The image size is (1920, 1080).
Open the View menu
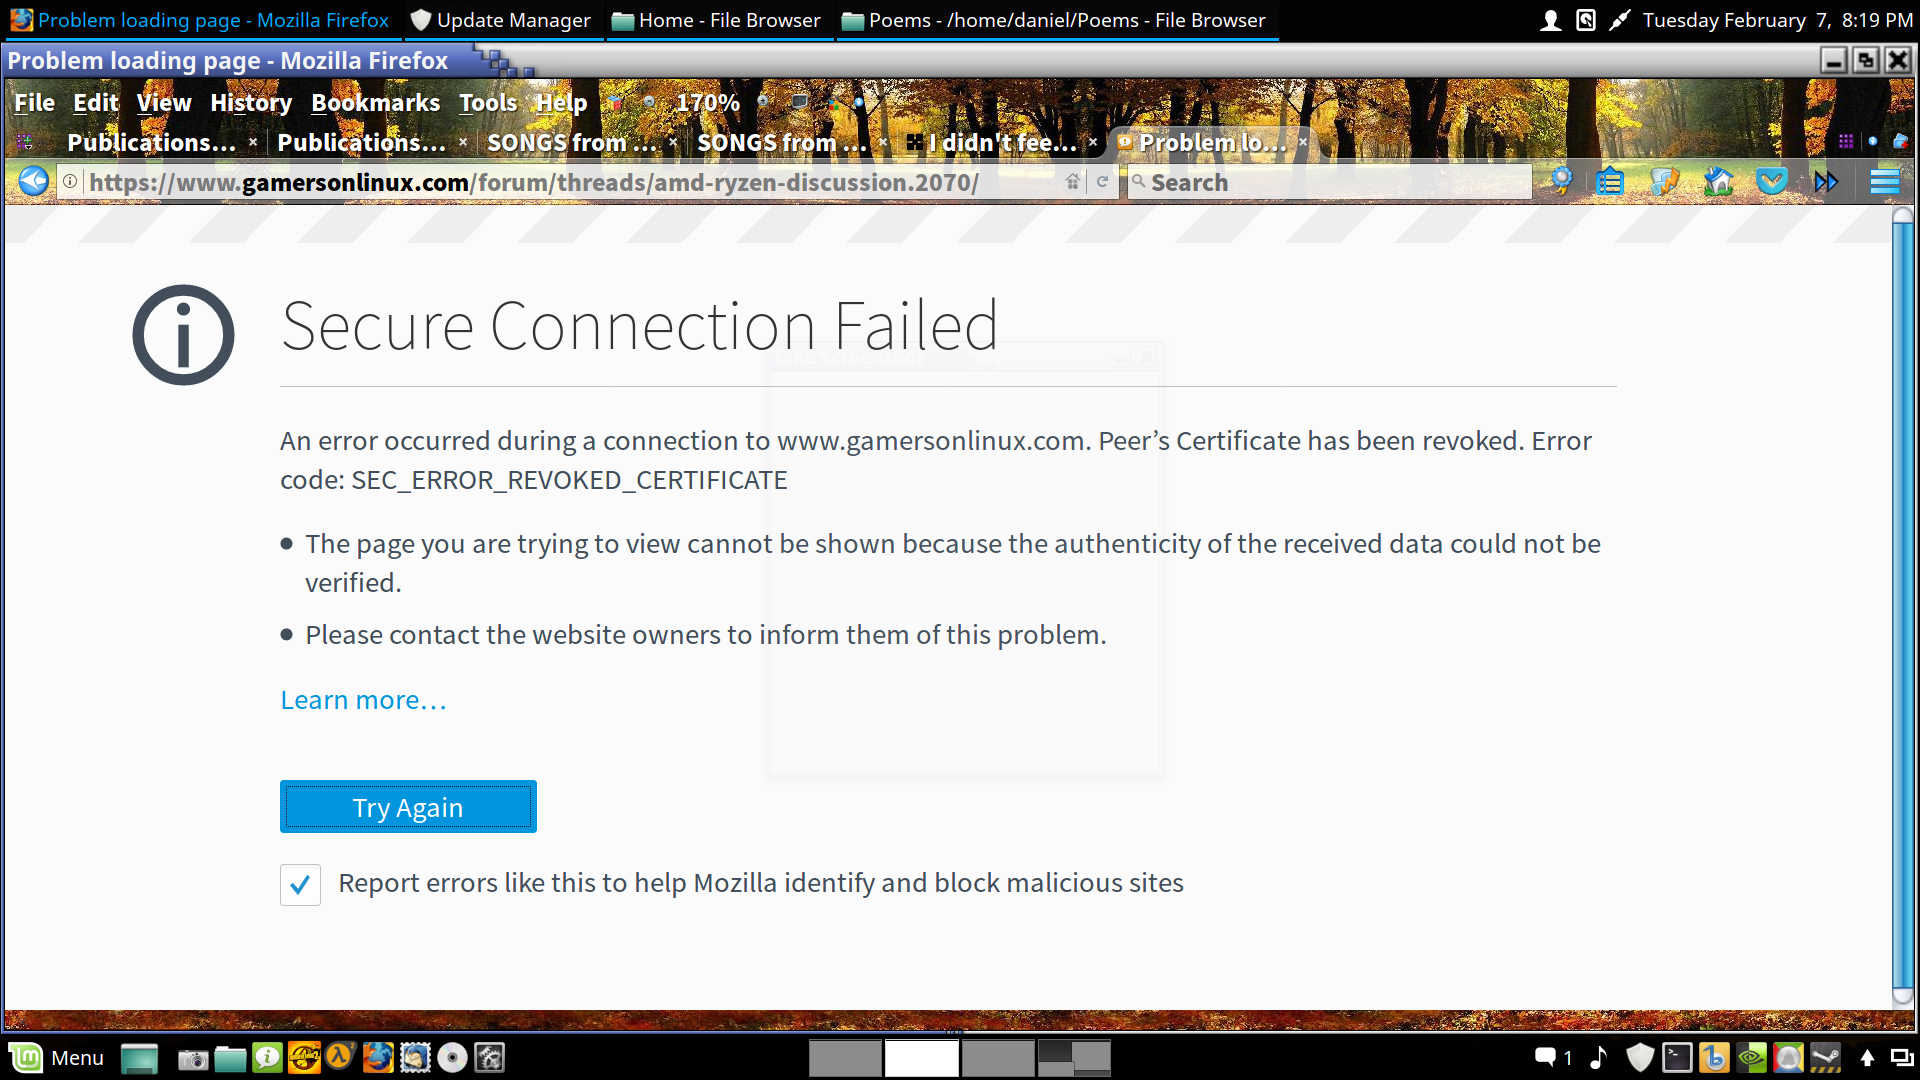point(164,103)
